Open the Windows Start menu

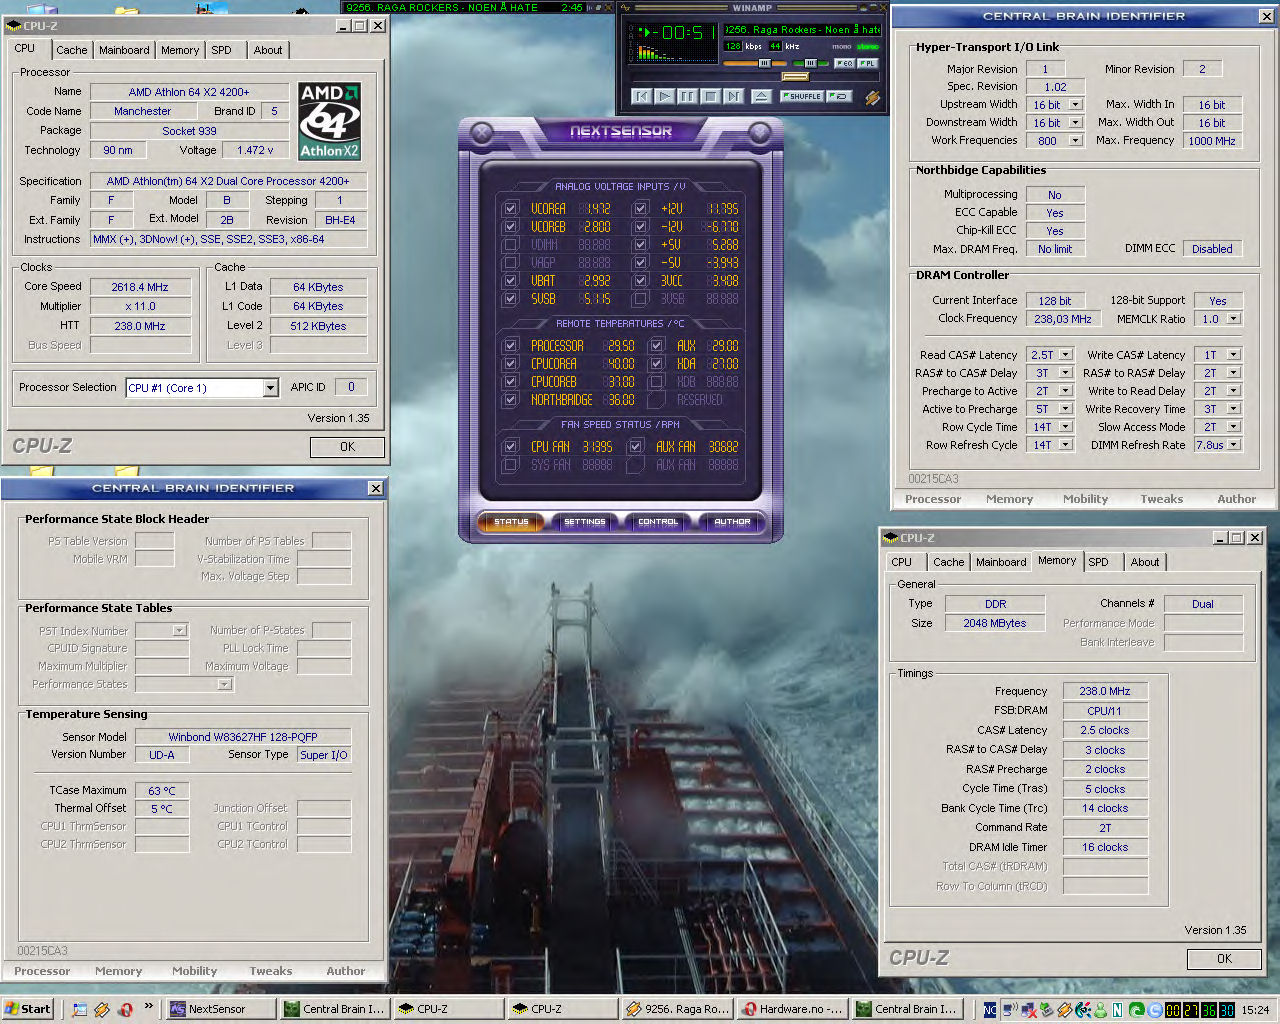pyautogui.click(x=27, y=1009)
